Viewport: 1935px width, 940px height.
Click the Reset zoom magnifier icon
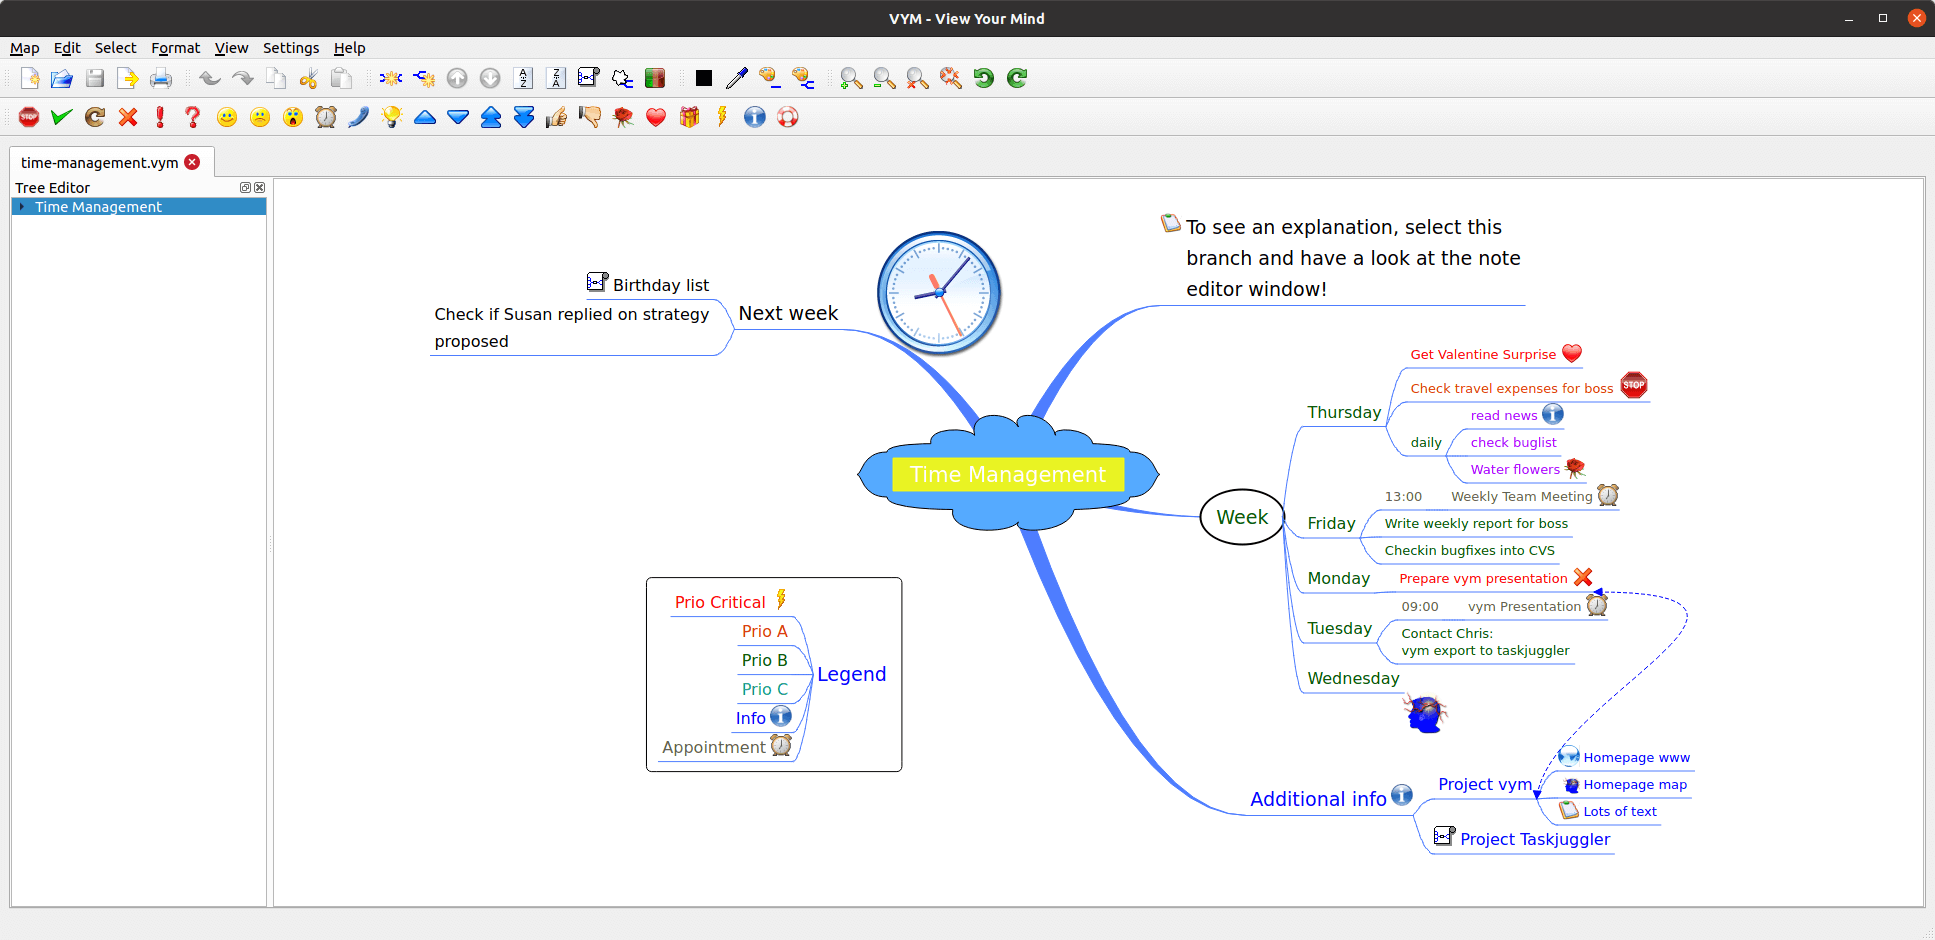point(918,78)
